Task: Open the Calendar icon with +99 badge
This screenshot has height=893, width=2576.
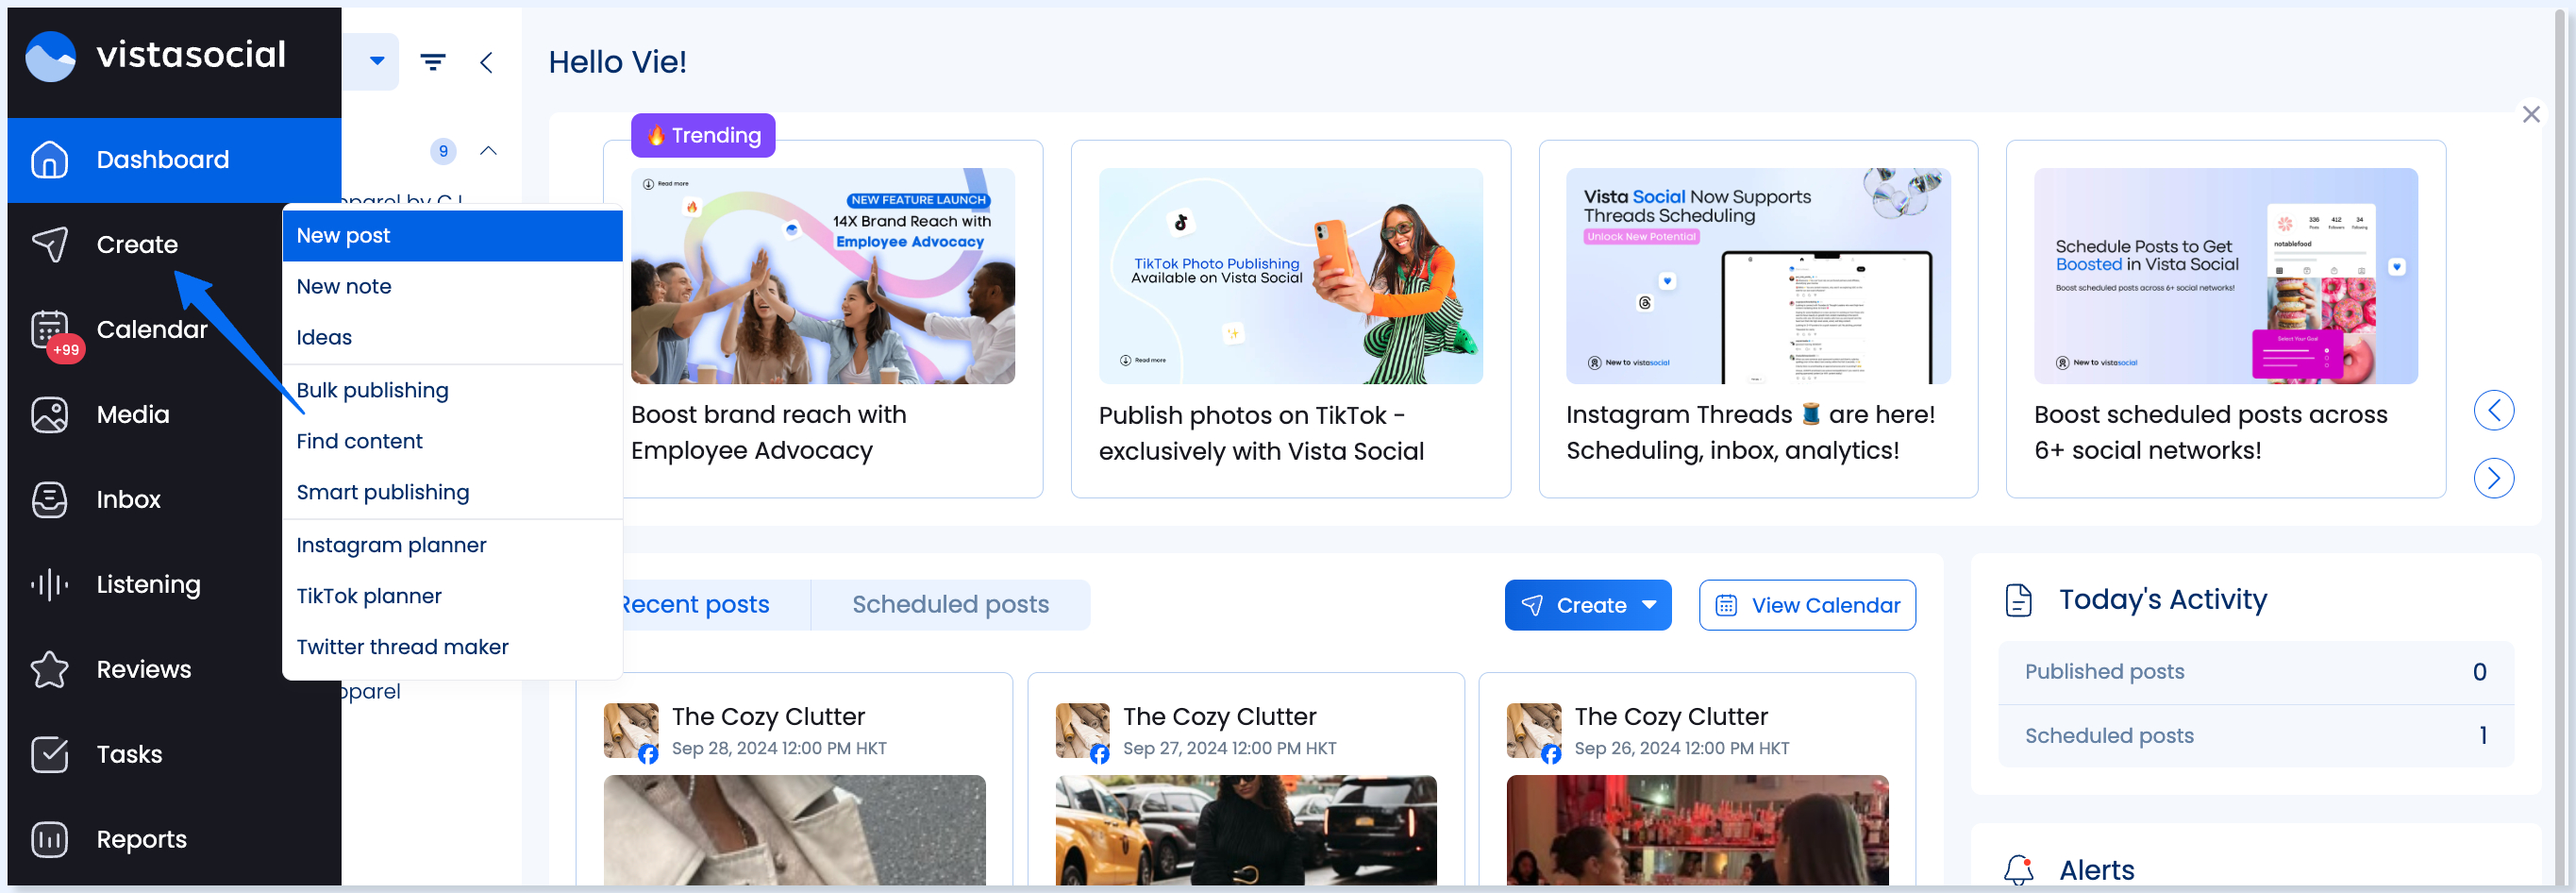Action: (49, 330)
